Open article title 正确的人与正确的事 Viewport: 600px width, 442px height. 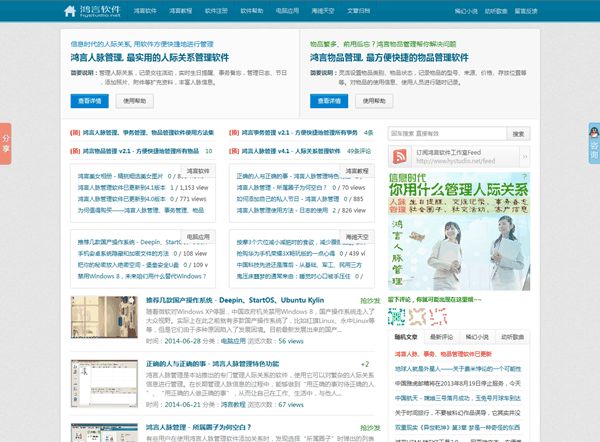pyautogui.click(x=212, y=364)
